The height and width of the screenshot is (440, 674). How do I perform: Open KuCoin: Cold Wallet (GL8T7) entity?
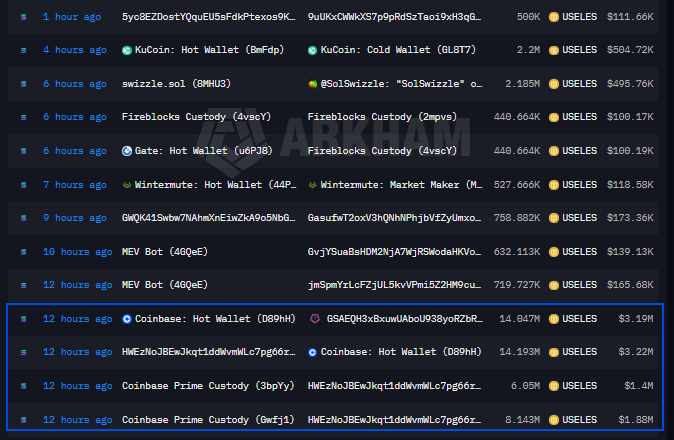tap(398, 50)
